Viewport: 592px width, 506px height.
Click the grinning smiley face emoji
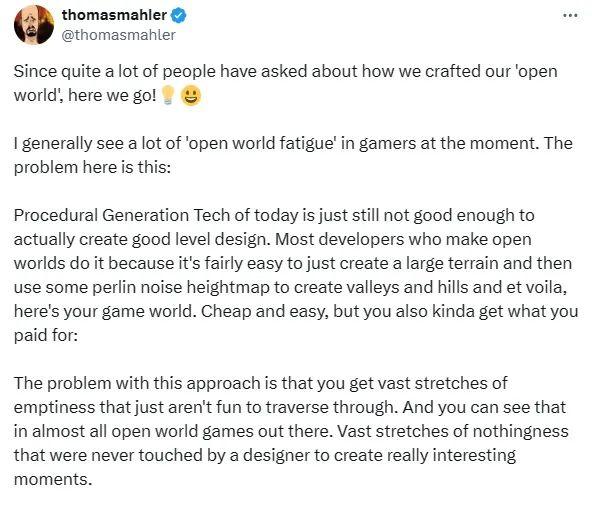coord(191,95)
